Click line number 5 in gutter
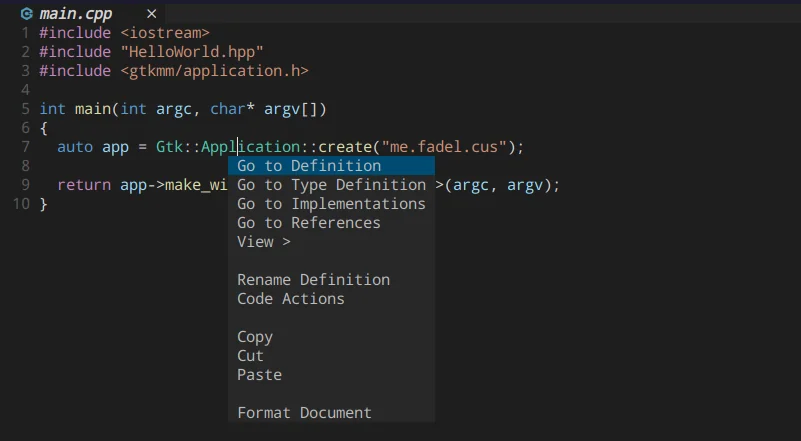801x441 pixels. (26, 109)
